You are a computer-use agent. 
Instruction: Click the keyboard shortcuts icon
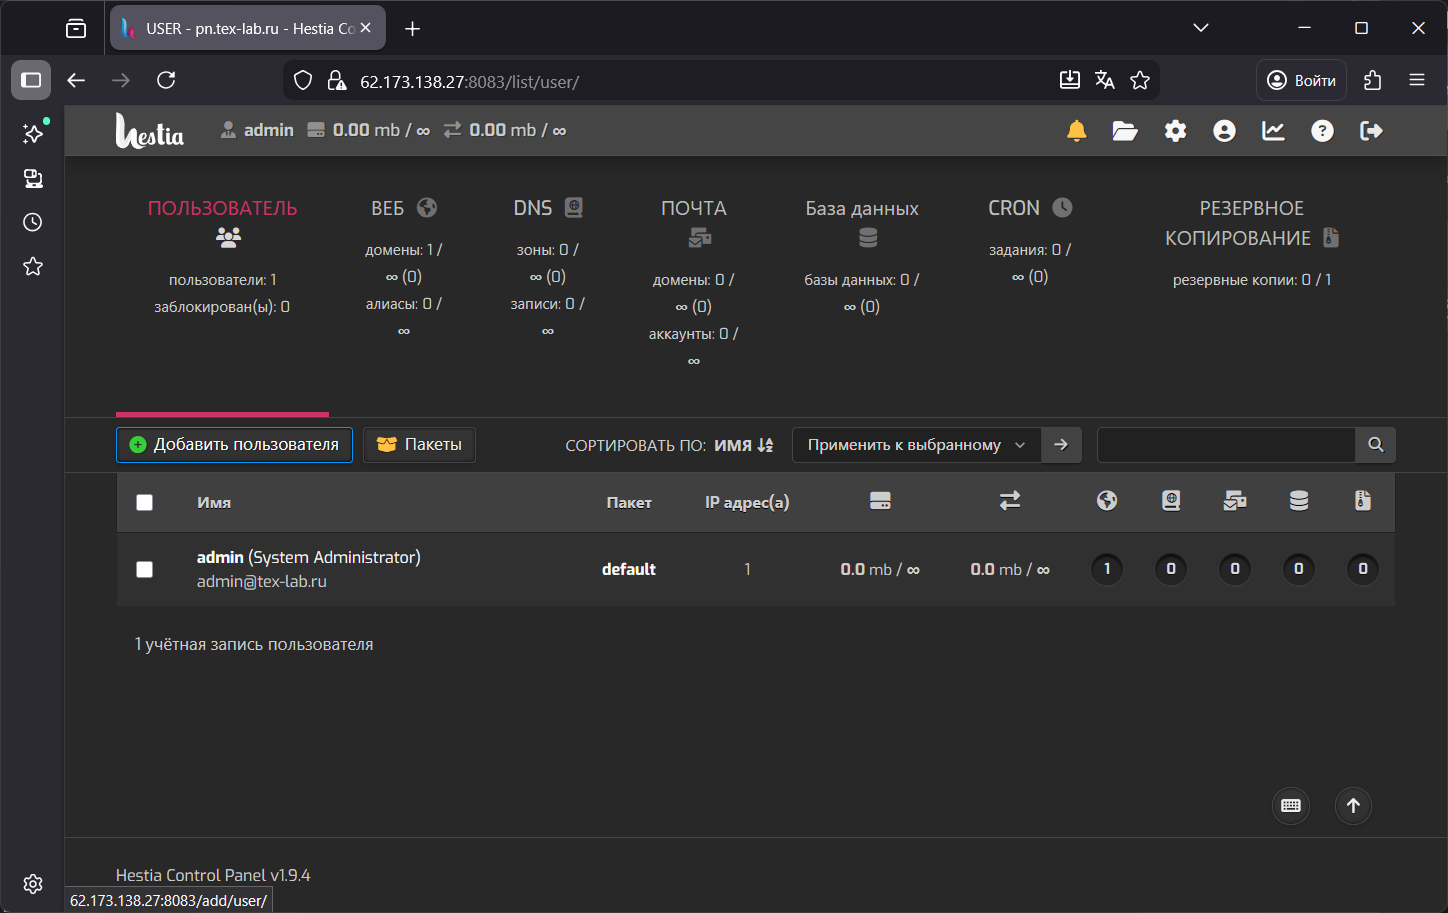pyautogui.click(x=1290, y=806)
